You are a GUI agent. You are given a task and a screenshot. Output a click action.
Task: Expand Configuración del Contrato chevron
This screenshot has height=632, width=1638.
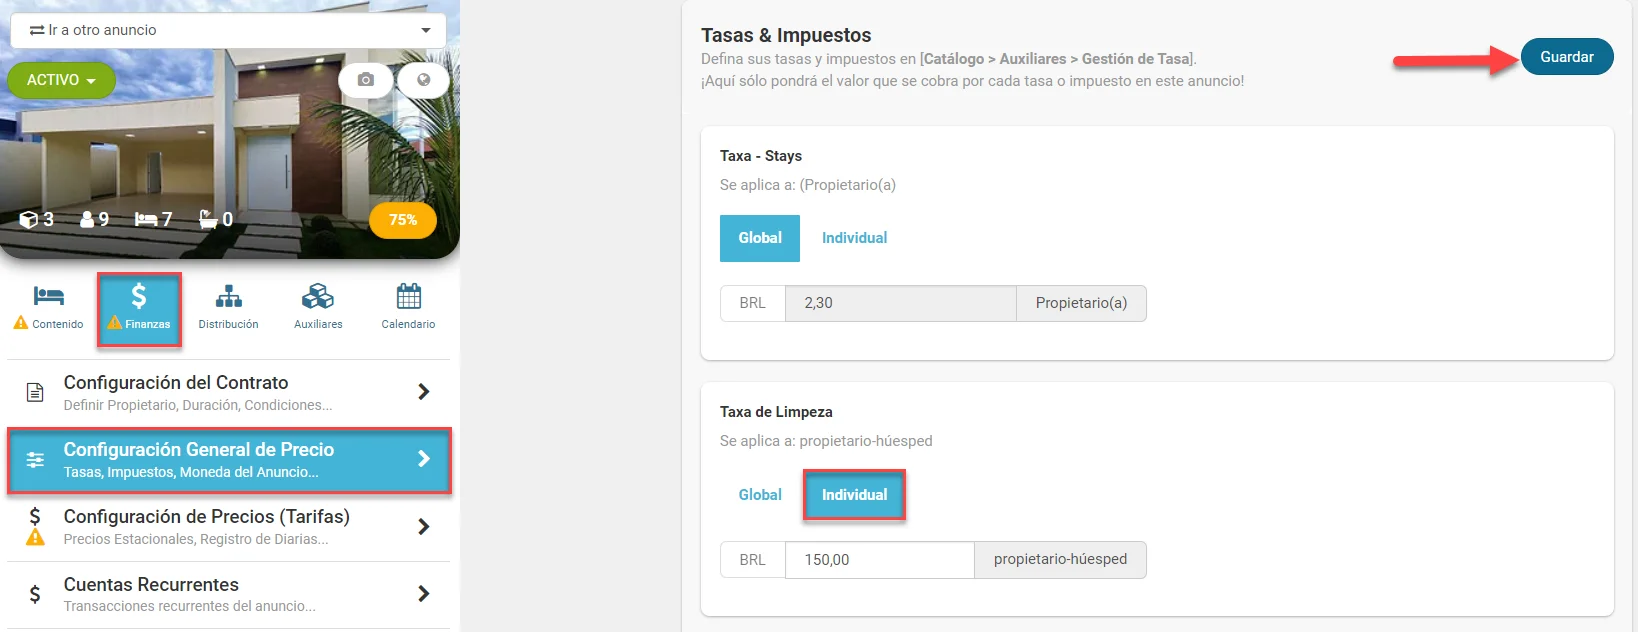pyautogui.click(x=423, y=392)
